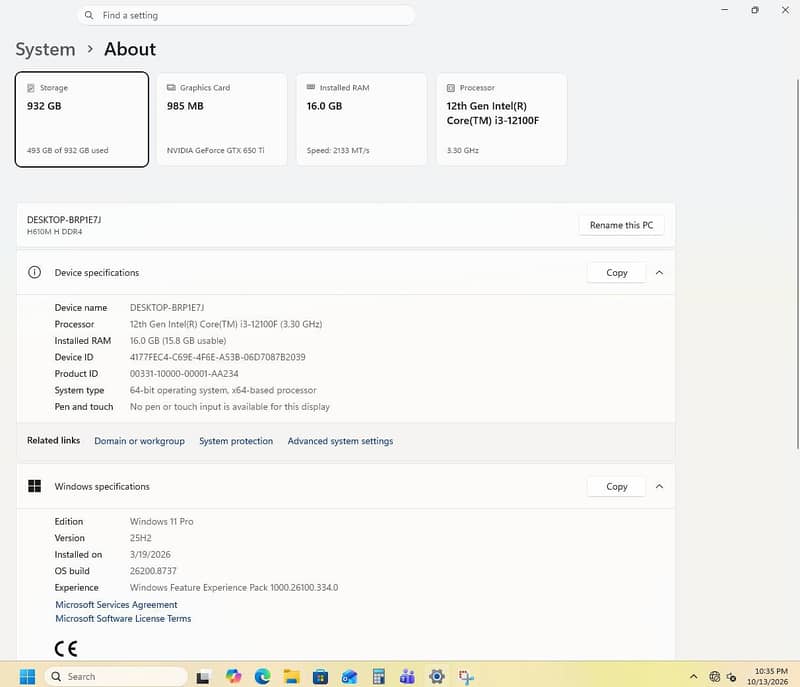This screenshot has height=687, width=800.
Task: Click the tray icon beside the clock
Action: coord(732,677)
